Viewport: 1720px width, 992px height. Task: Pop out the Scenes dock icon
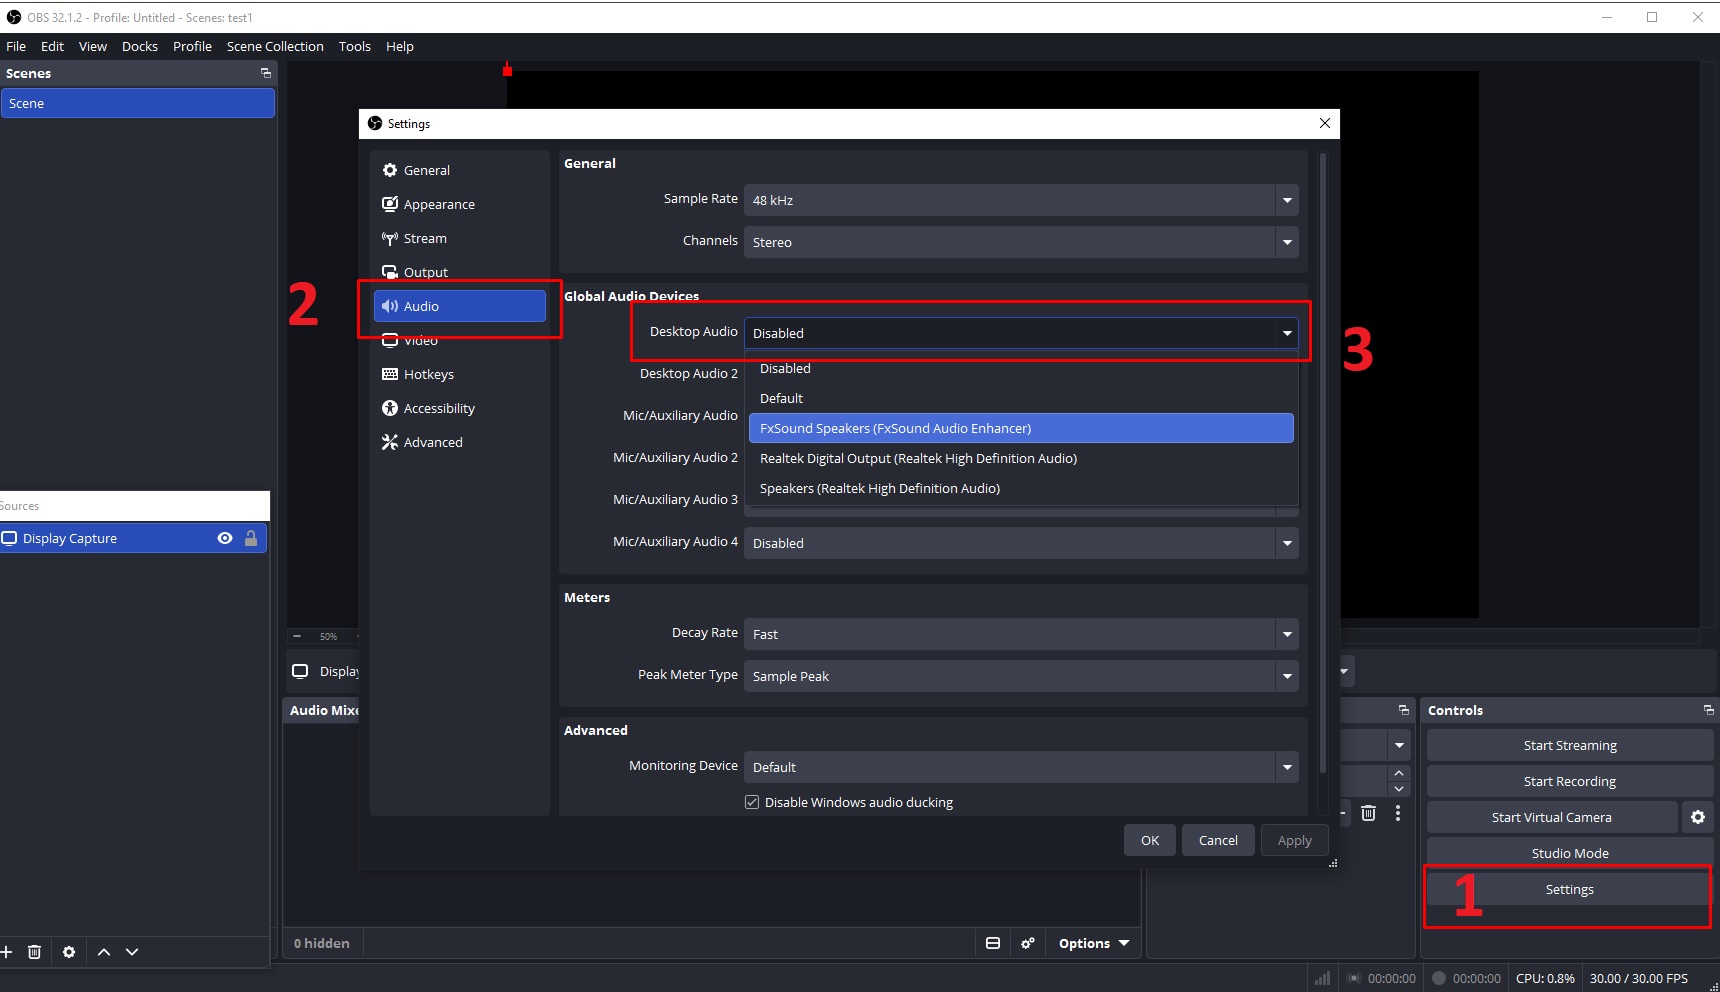(x=265, y=73)
